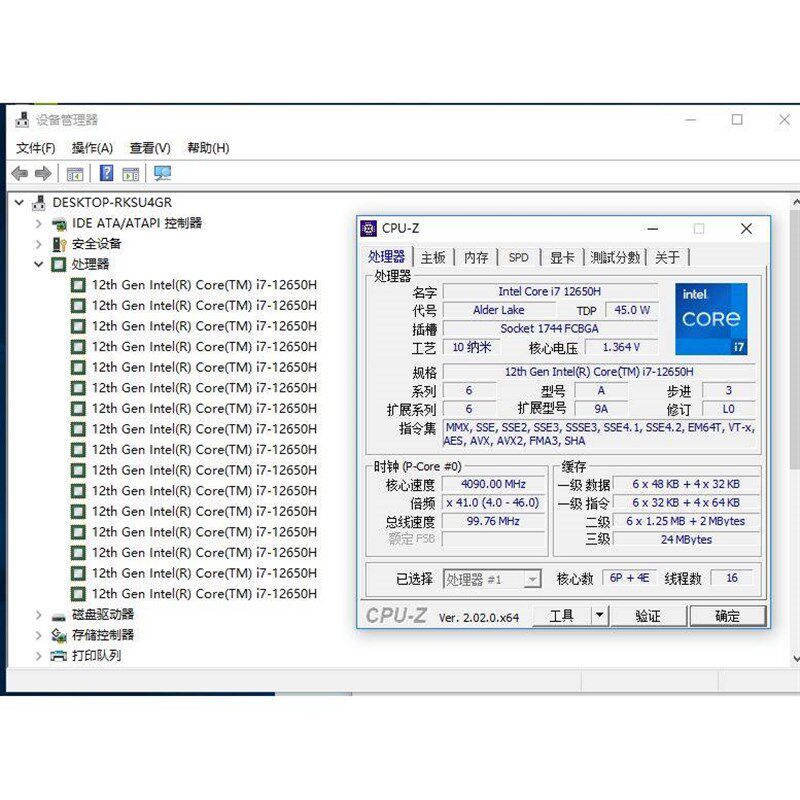
Task: Open the 查看(V) menu
Action: pos(150,148)
